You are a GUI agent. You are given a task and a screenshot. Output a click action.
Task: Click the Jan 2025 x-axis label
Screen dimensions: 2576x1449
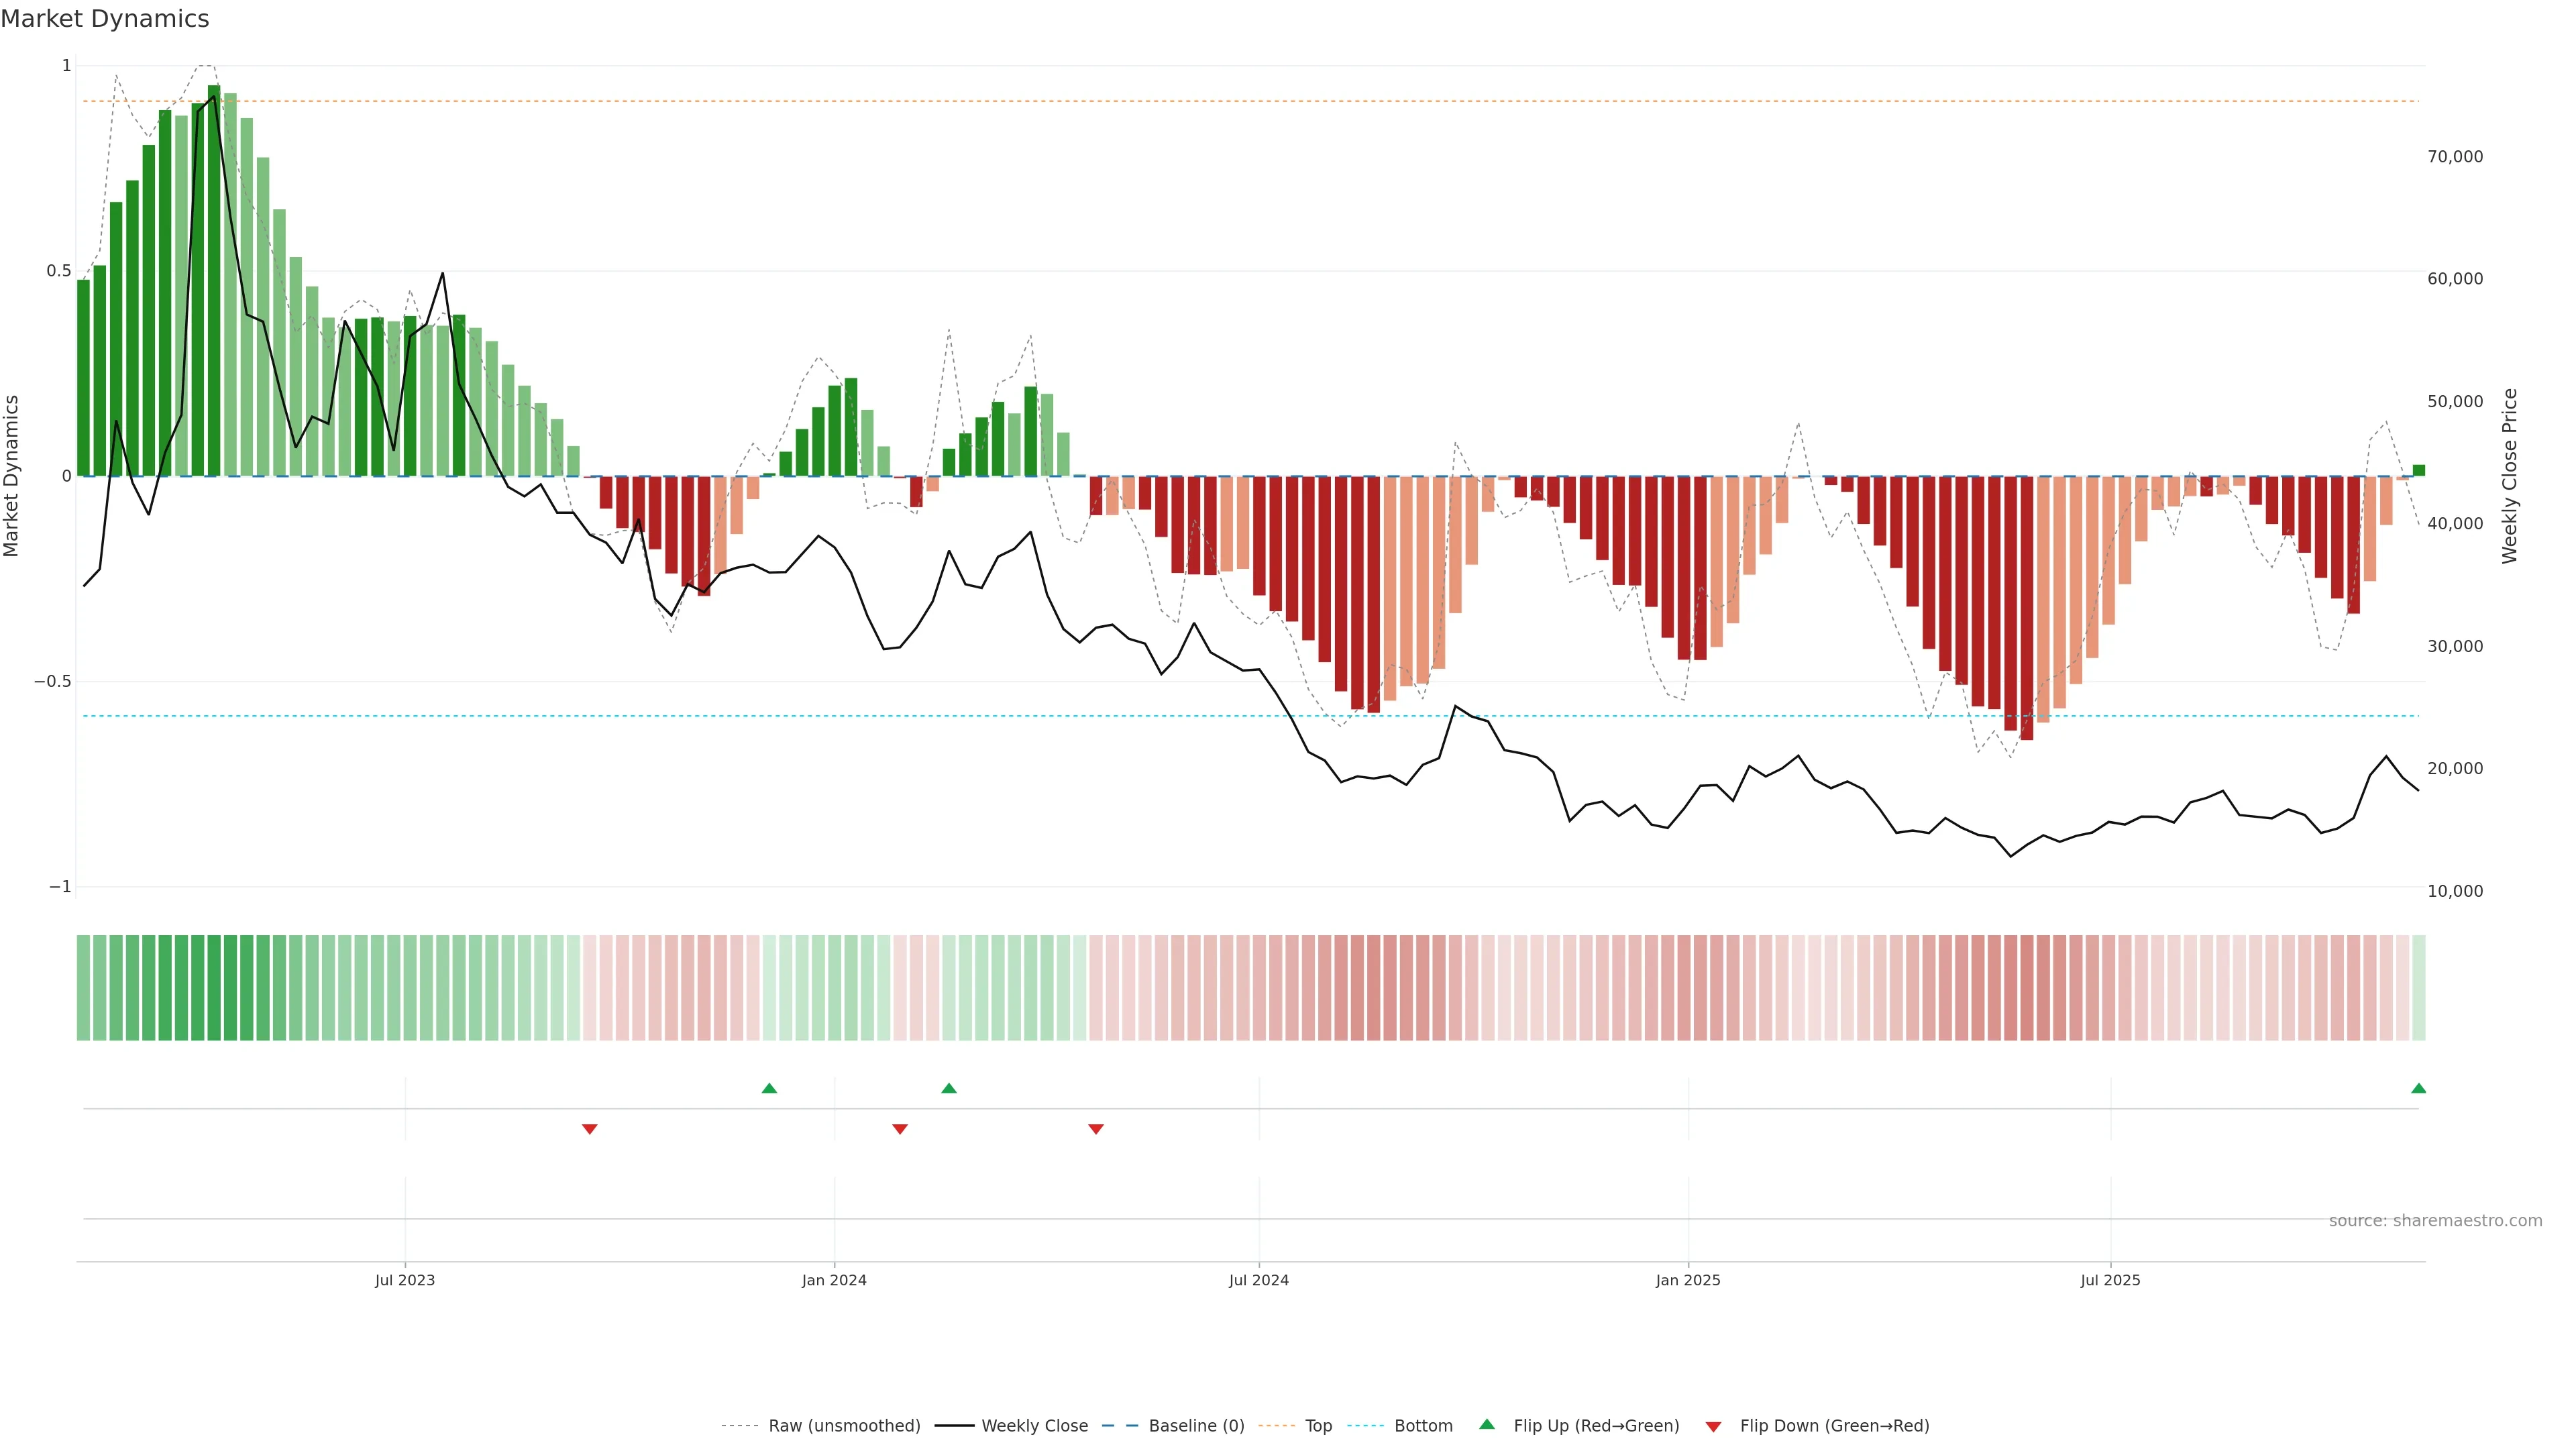point(1688,1280)
